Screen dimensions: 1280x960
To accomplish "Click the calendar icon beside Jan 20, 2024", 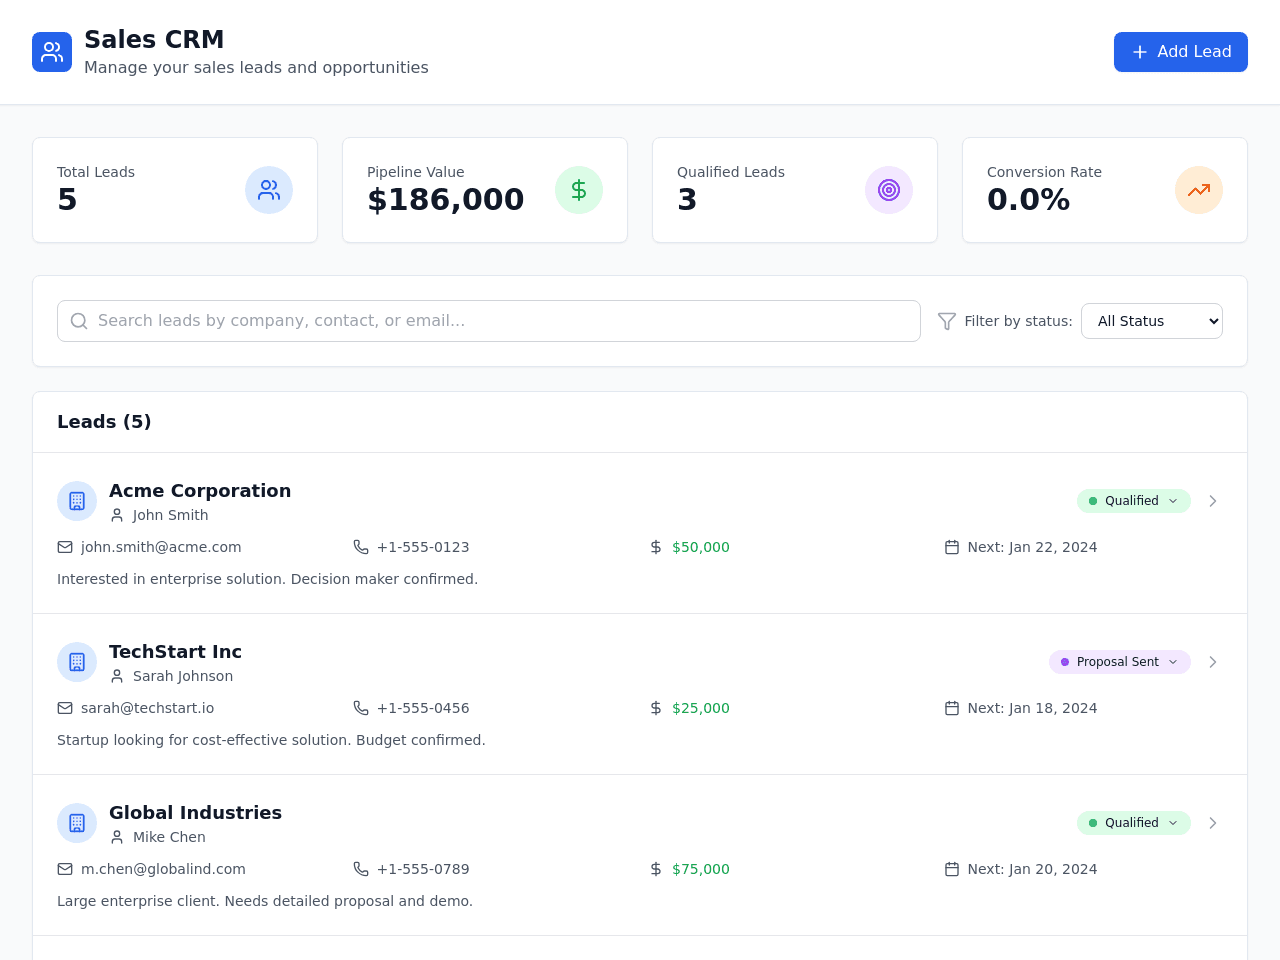I will pos(952,869).
